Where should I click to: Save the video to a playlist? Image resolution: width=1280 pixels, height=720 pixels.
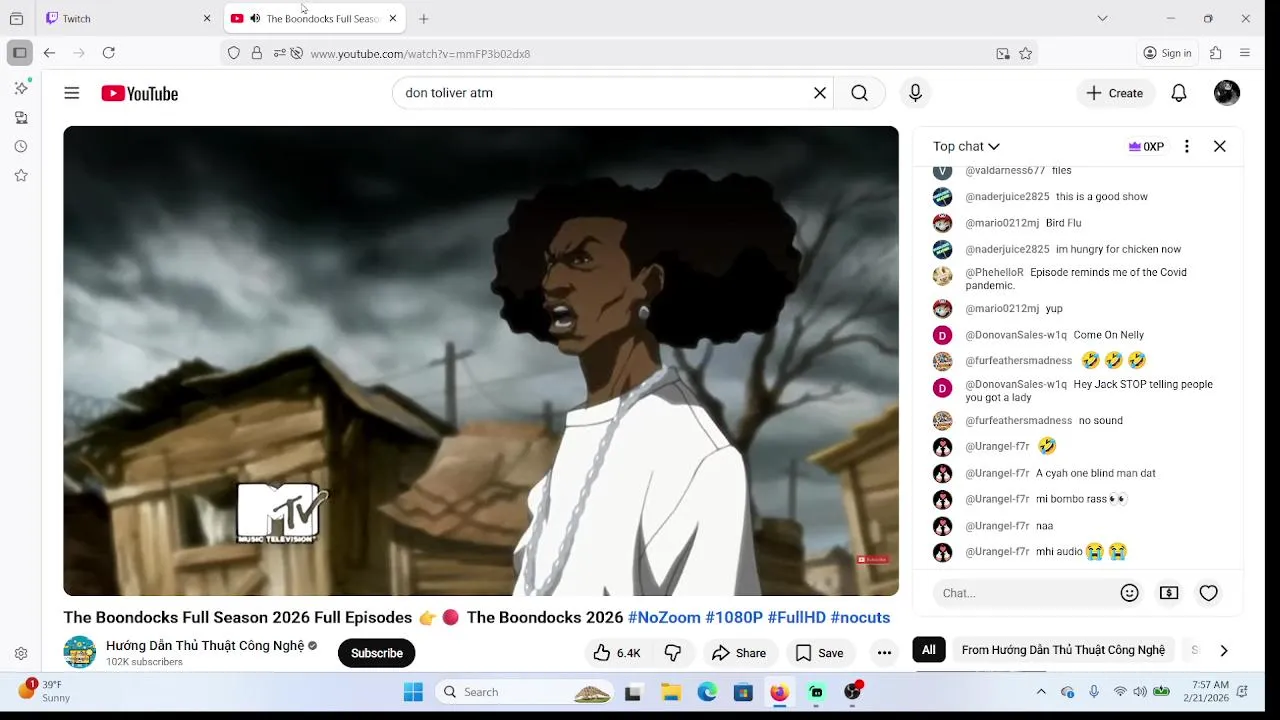pos(820,653)
